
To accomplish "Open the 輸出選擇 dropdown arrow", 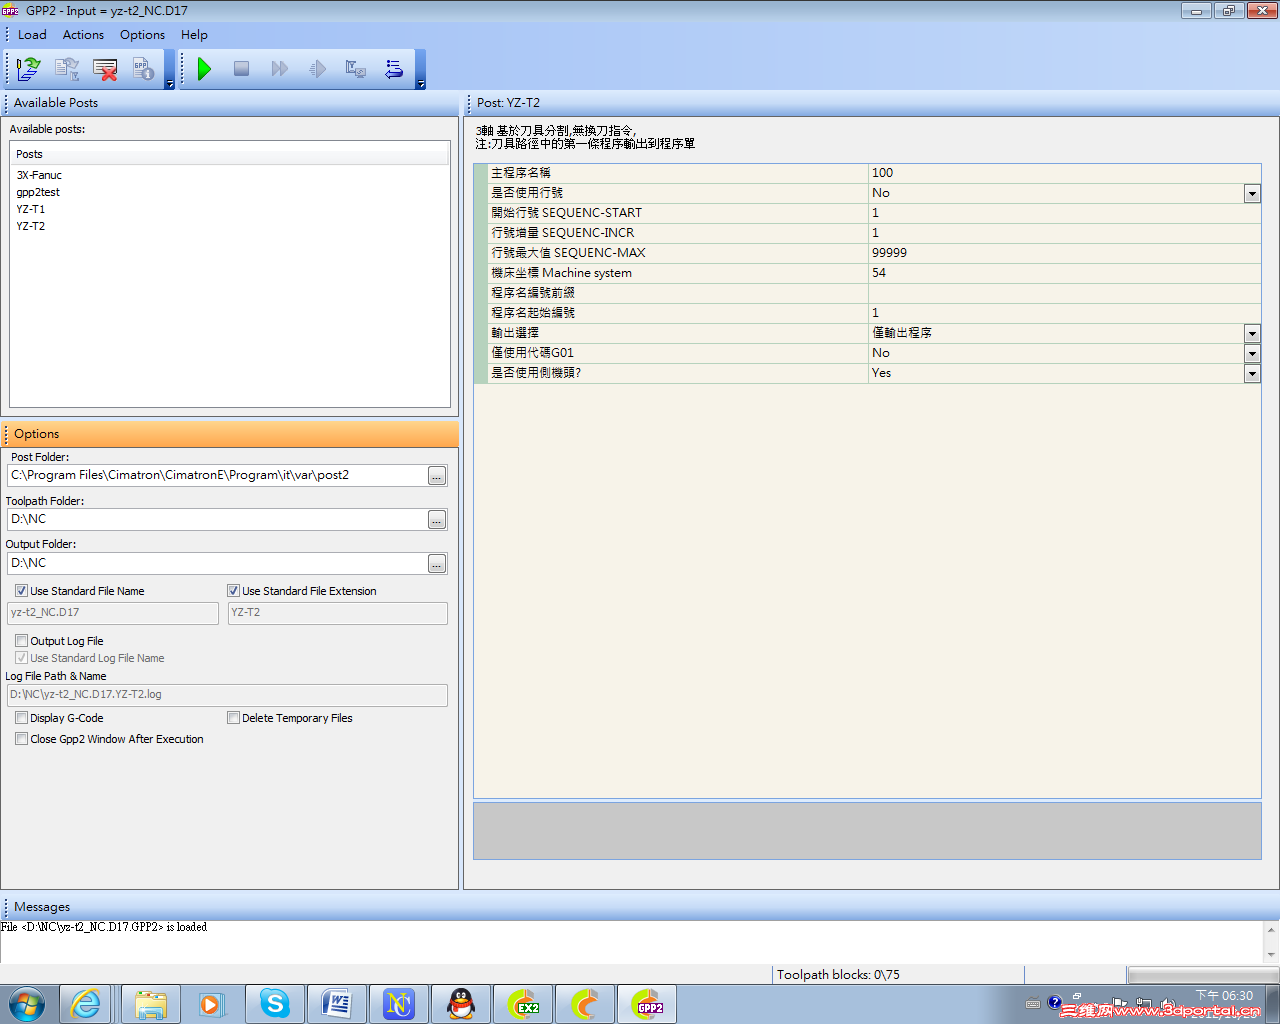I will pos(1252,334).
